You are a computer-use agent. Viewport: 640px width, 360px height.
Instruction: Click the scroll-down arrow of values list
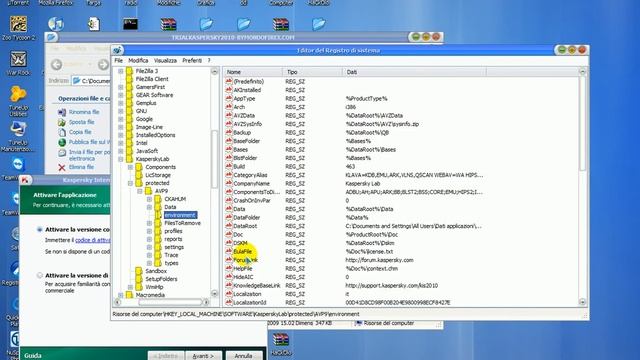[x=582, y=302]
